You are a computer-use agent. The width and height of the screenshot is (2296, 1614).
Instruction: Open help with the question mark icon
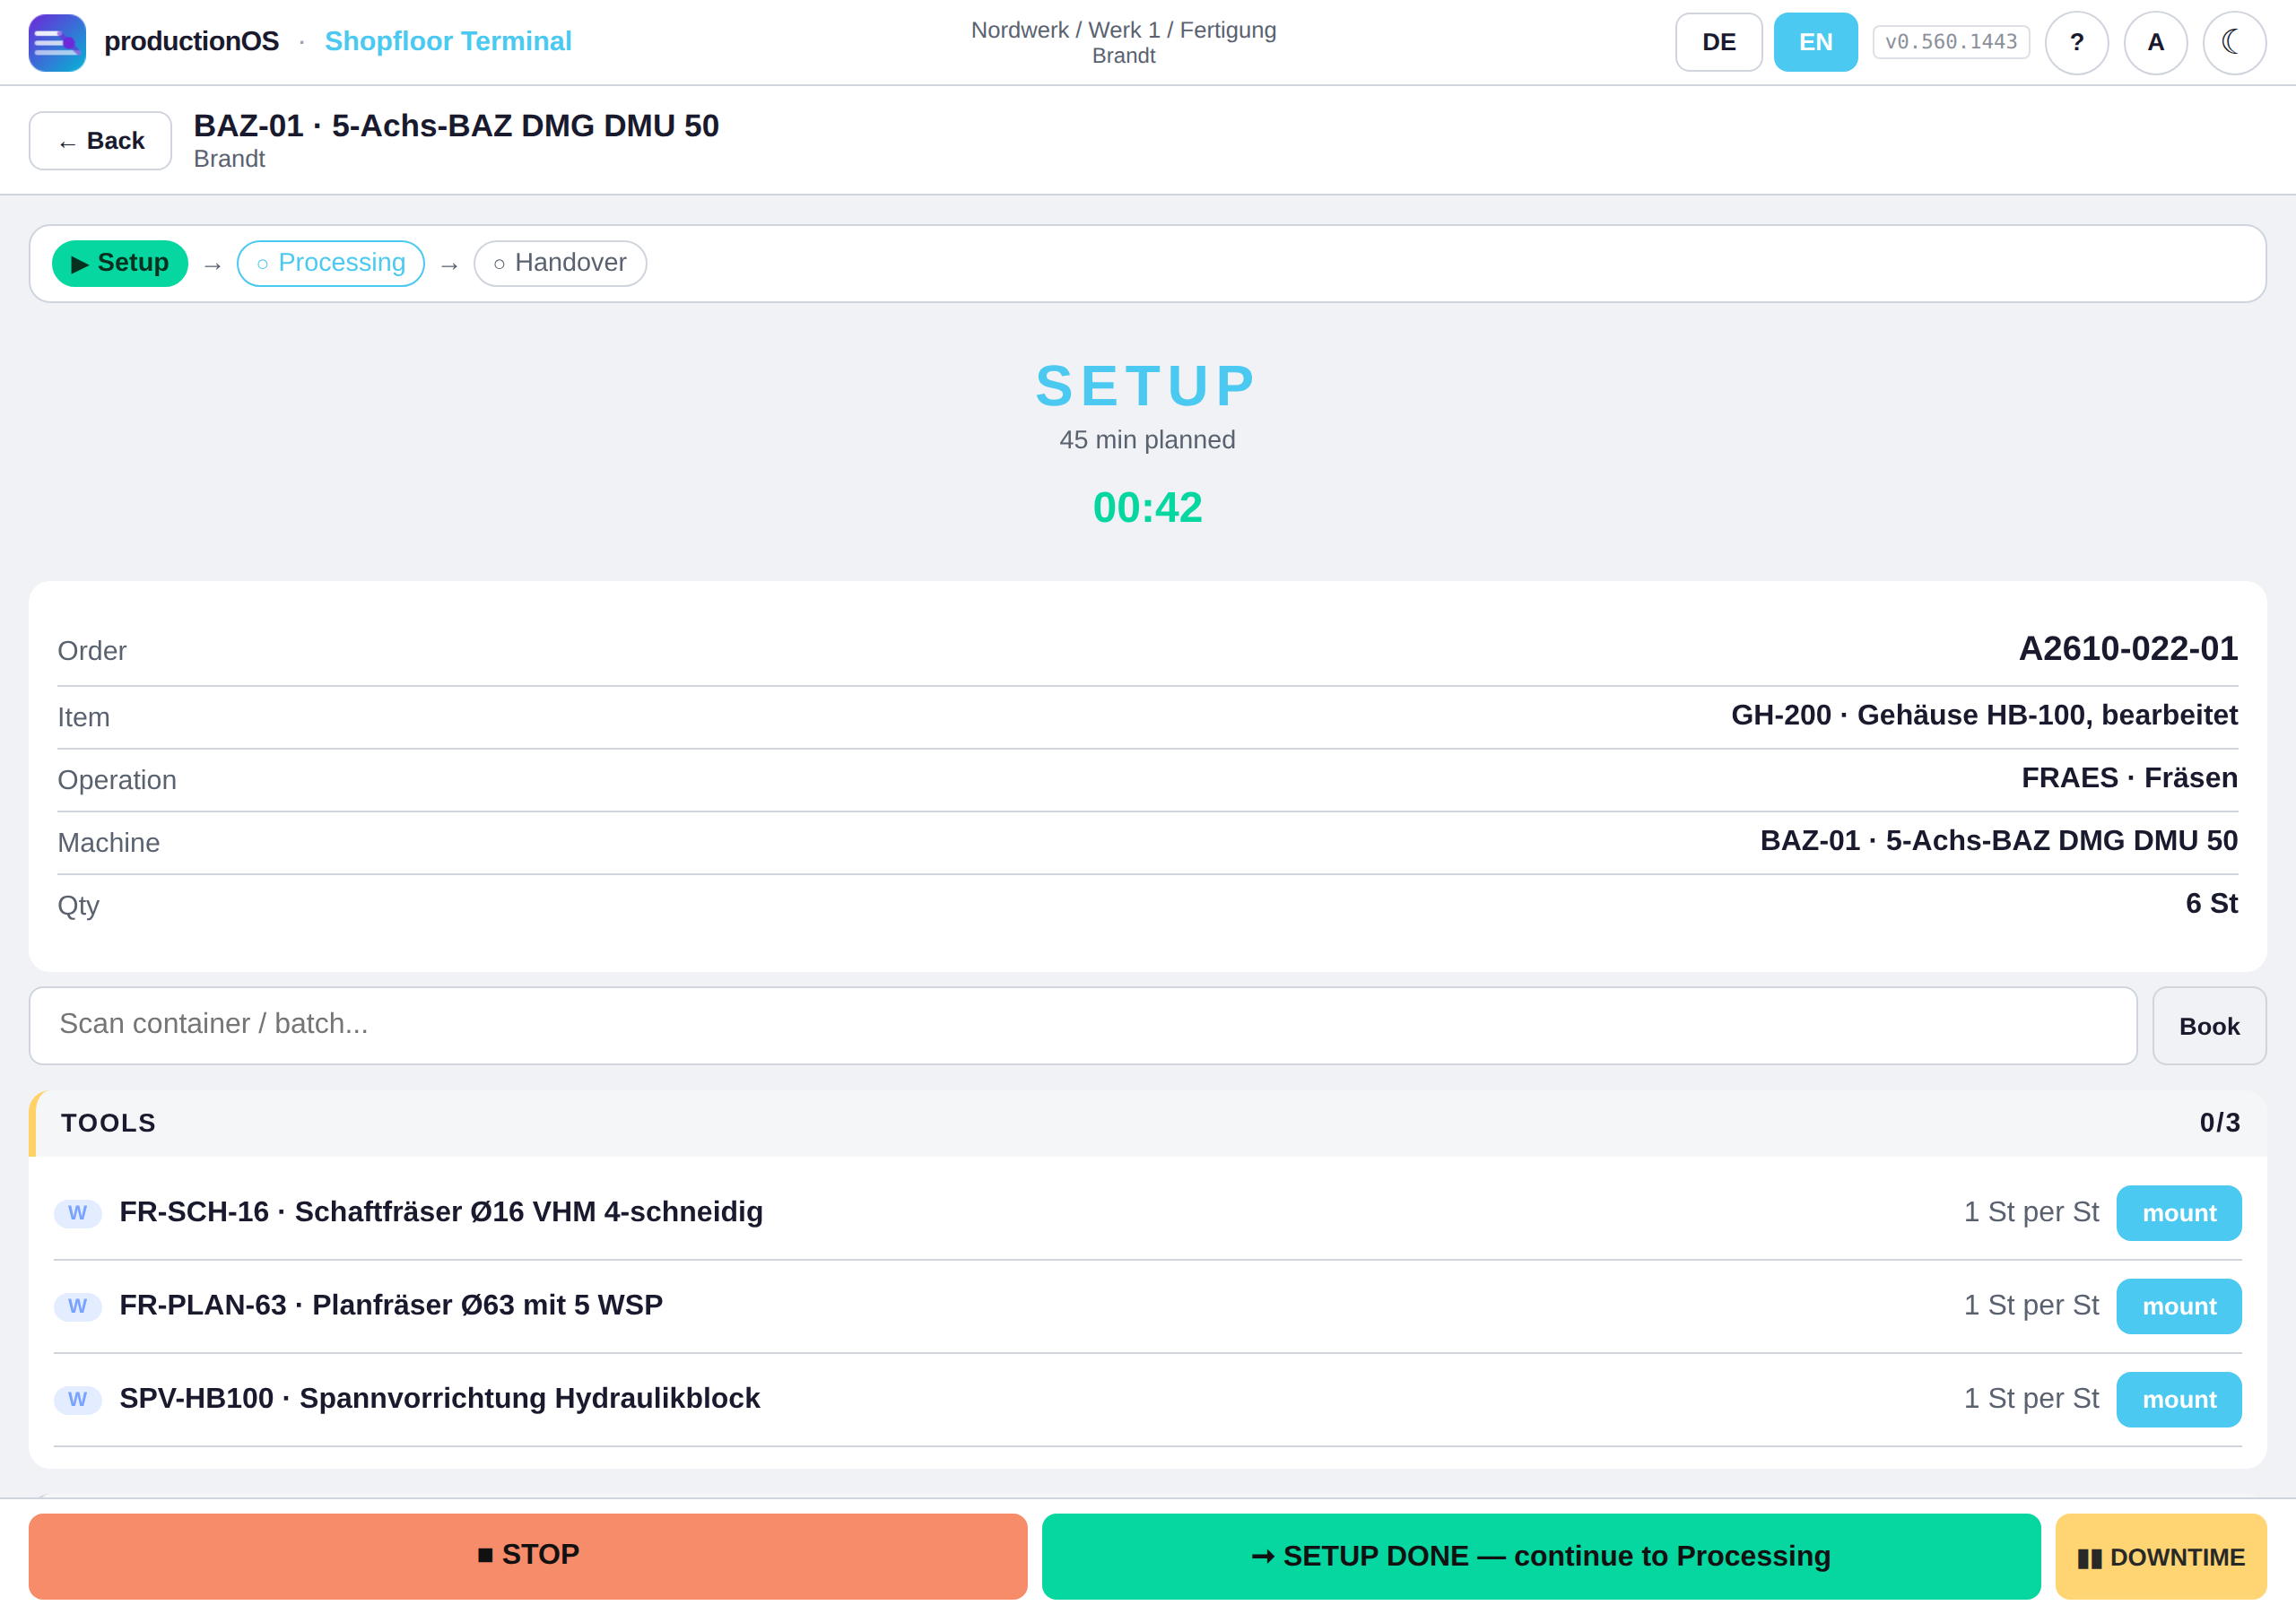click(x=2076, y=42)
